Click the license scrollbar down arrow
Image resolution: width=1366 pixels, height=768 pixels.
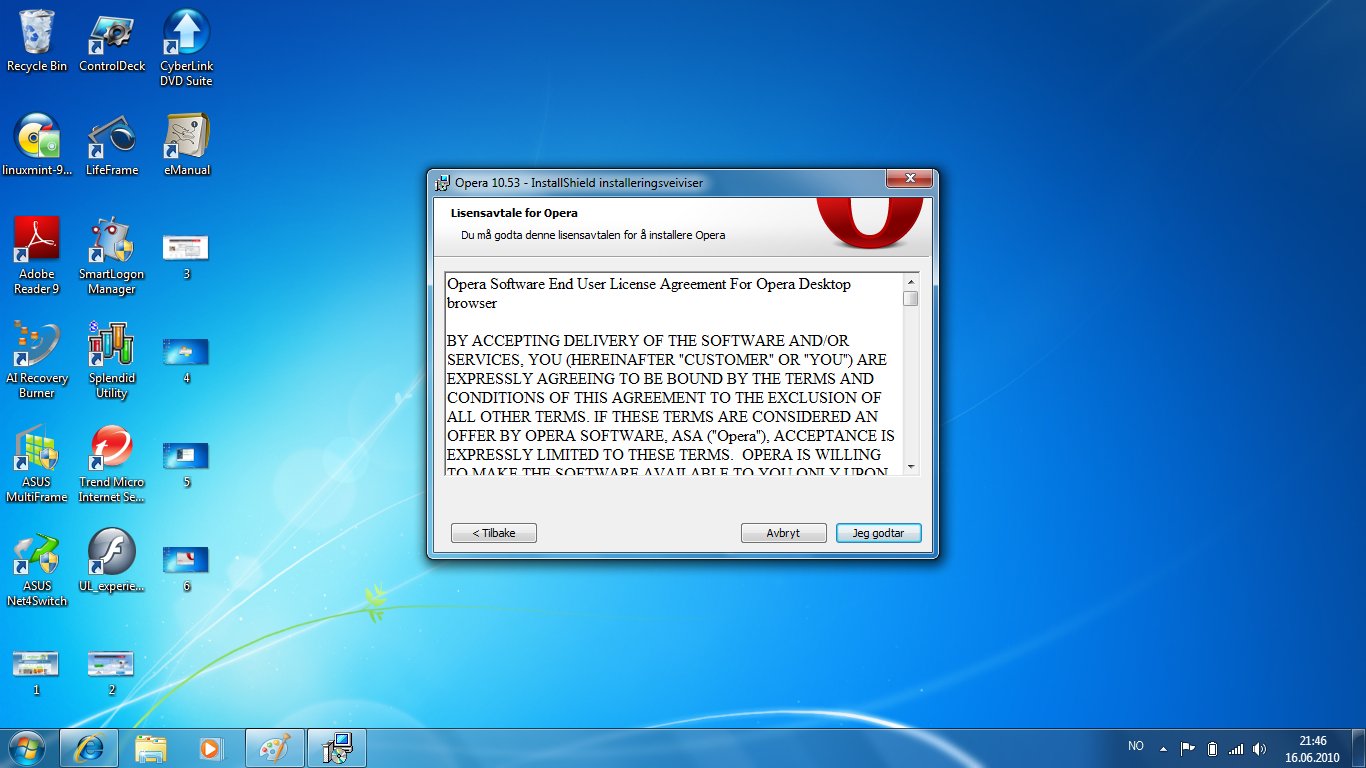point(910,466)
